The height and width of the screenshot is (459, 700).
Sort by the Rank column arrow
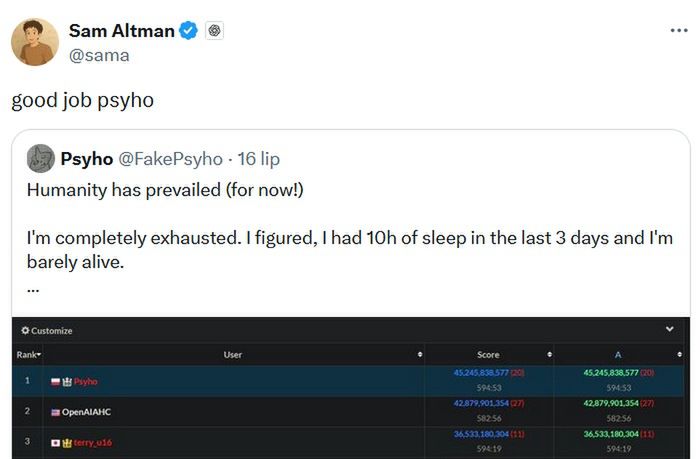[x=38, y=355]
